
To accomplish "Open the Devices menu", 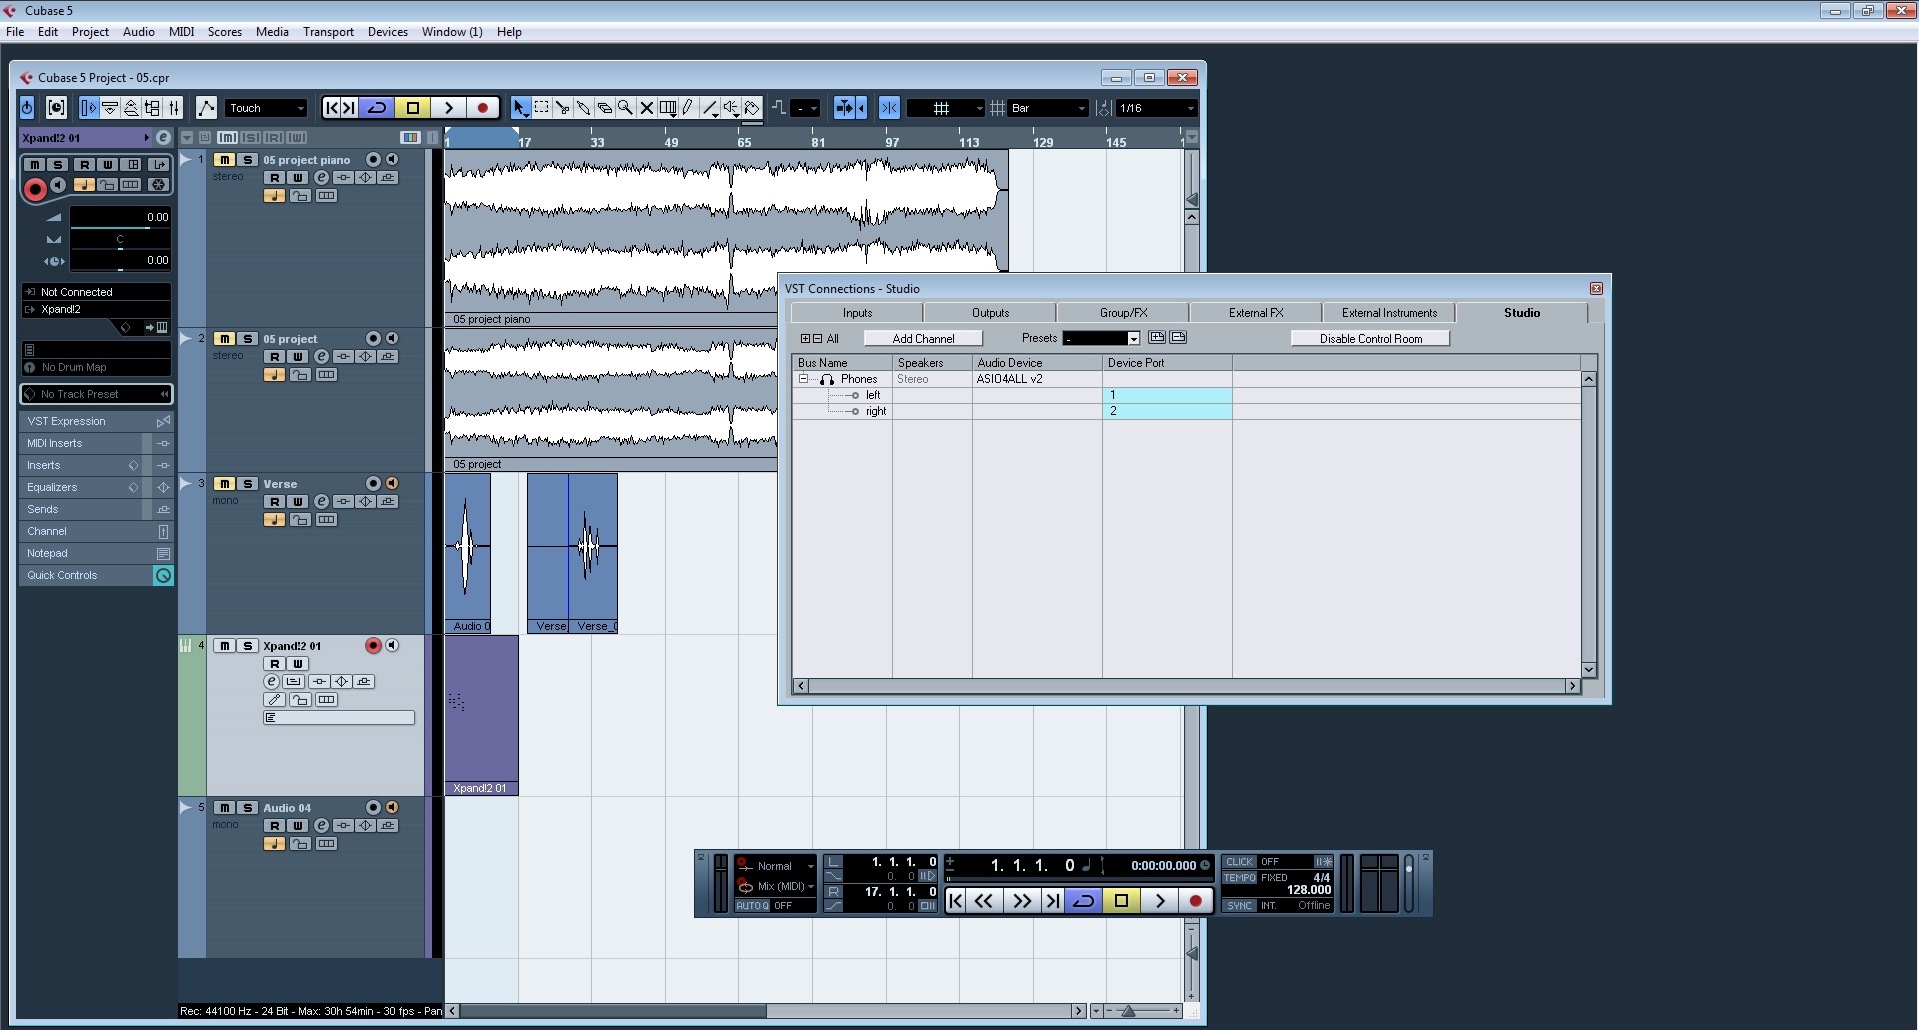I will tap(387, 32).
